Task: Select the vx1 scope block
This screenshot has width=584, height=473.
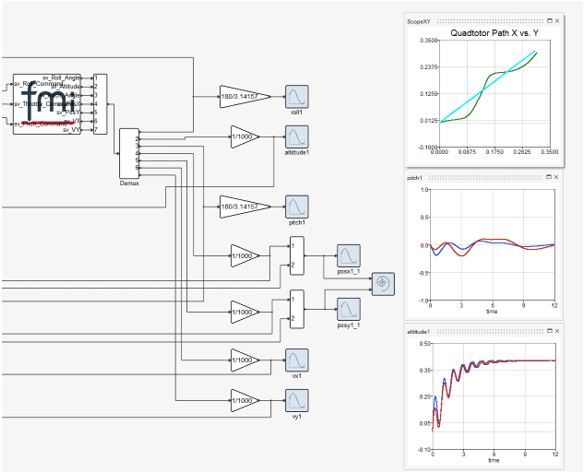Action: click(296, 360)
